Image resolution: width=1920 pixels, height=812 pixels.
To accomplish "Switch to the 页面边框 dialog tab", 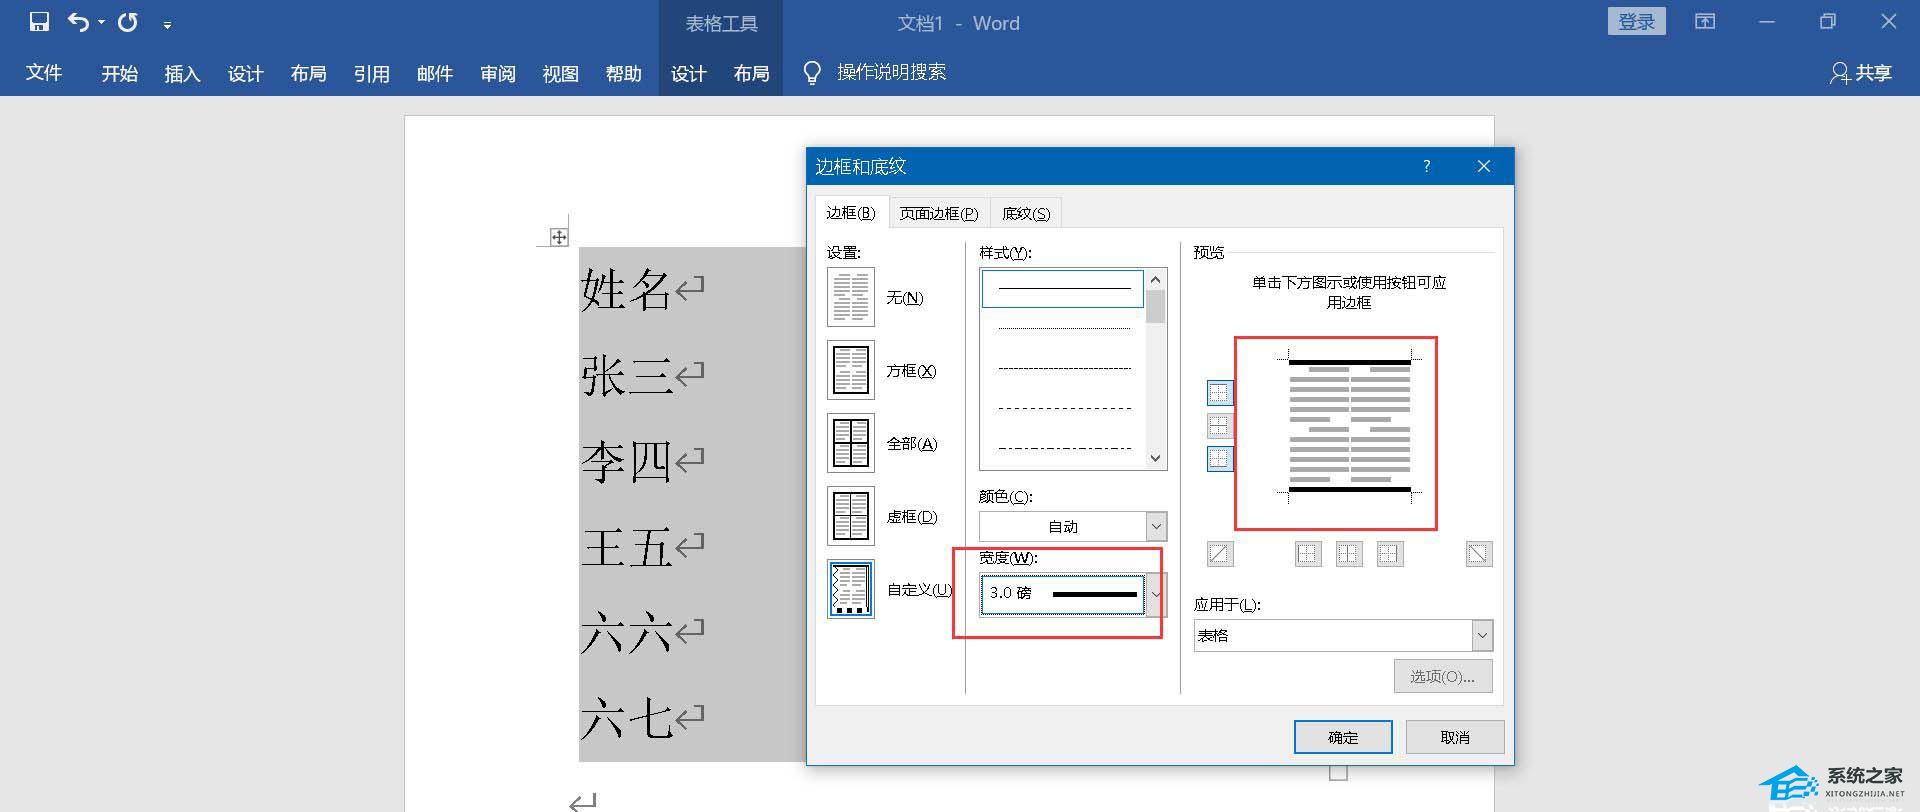I will [938, 213].
